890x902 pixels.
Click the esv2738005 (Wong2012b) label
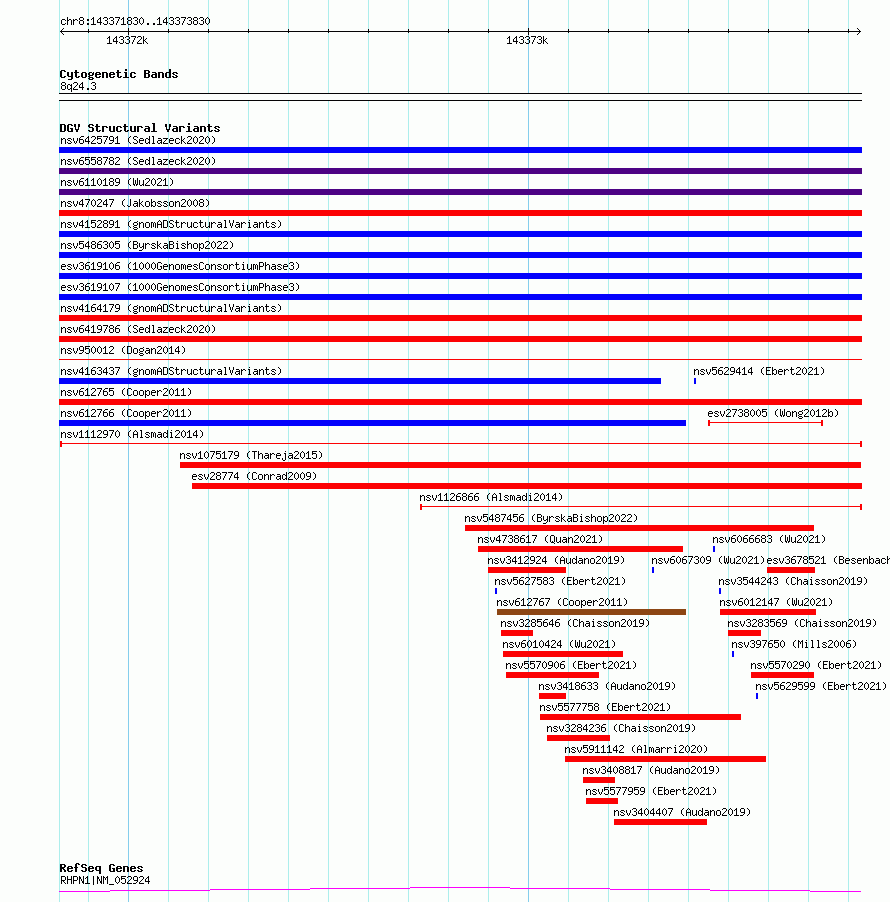click(773, 414)
